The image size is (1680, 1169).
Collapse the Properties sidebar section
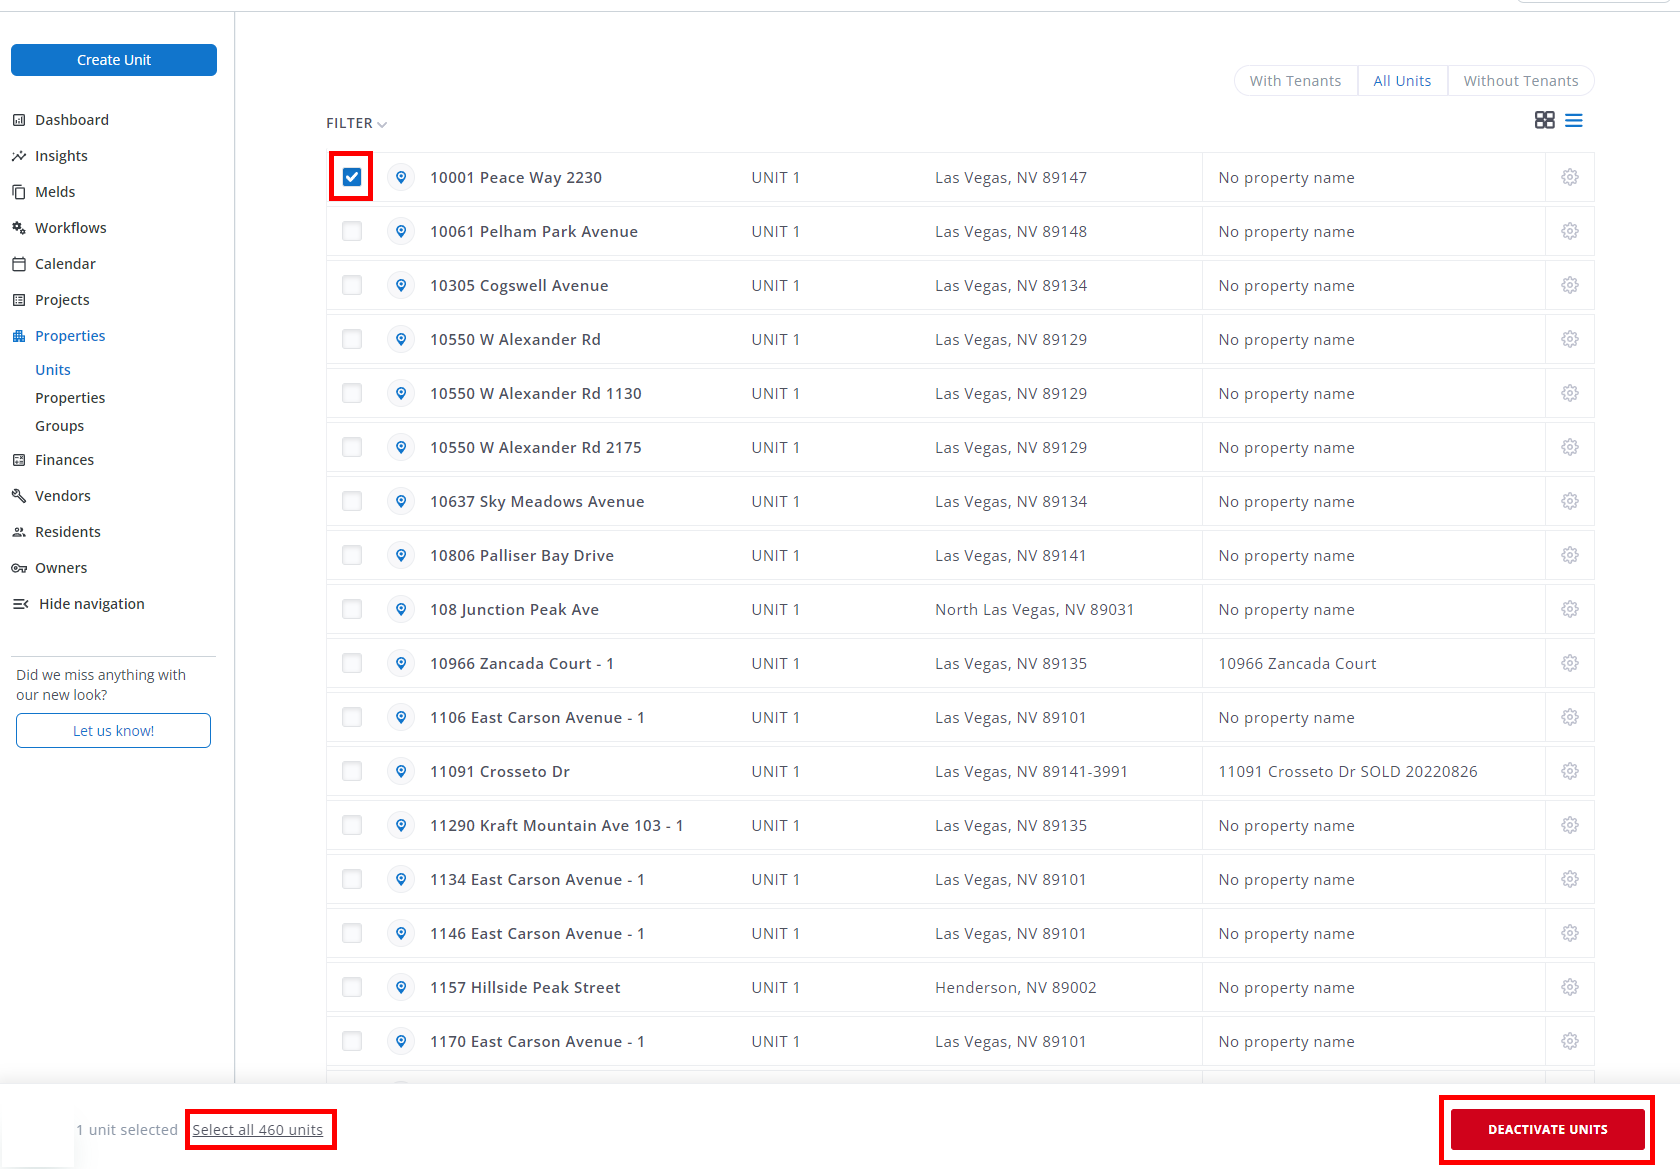click(70, 336)
